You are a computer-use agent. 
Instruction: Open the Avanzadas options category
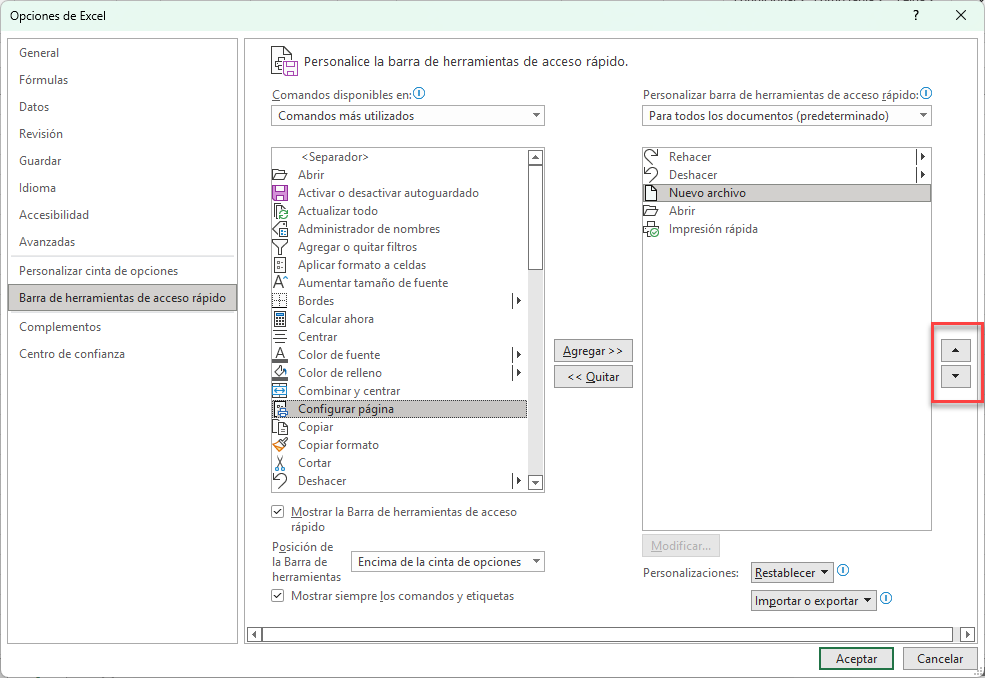[122, 242]
